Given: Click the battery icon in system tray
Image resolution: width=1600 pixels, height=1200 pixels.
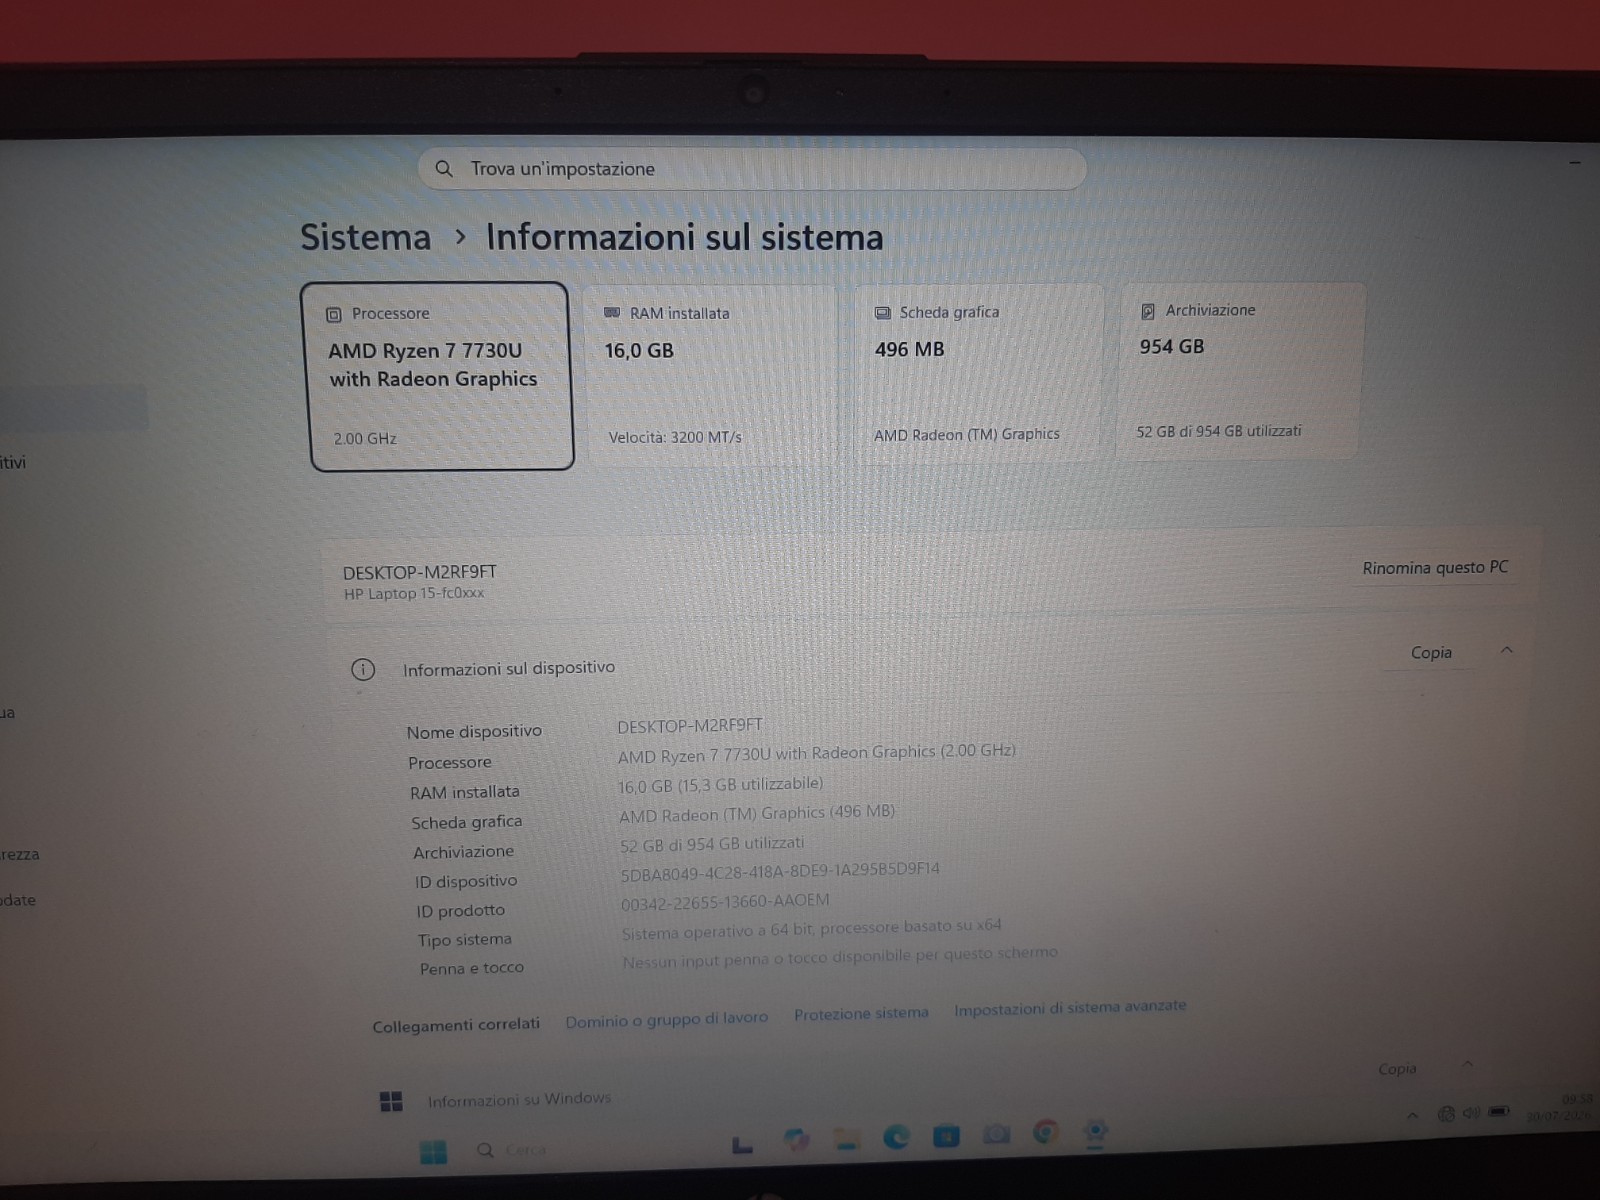Looking at the screenshot, I should coord(1499,1111).
